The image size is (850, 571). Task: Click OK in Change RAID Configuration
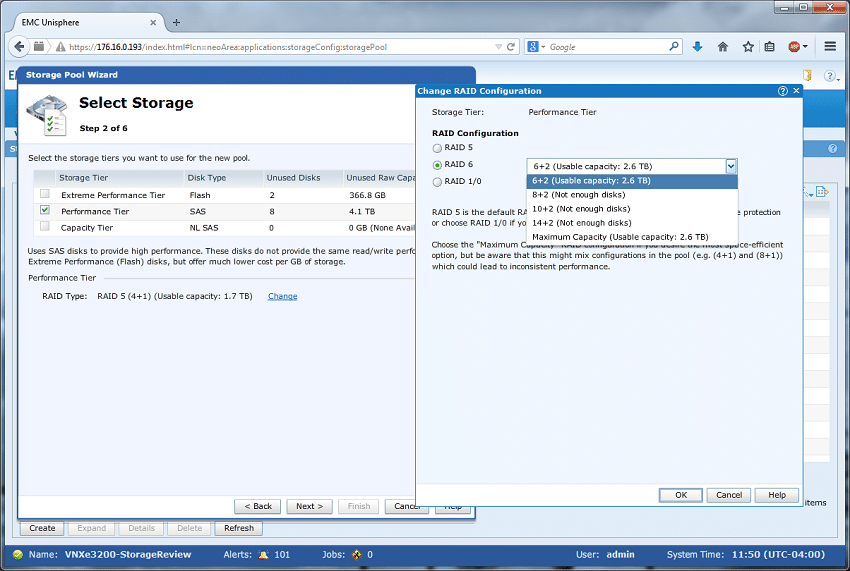[681, 495]
